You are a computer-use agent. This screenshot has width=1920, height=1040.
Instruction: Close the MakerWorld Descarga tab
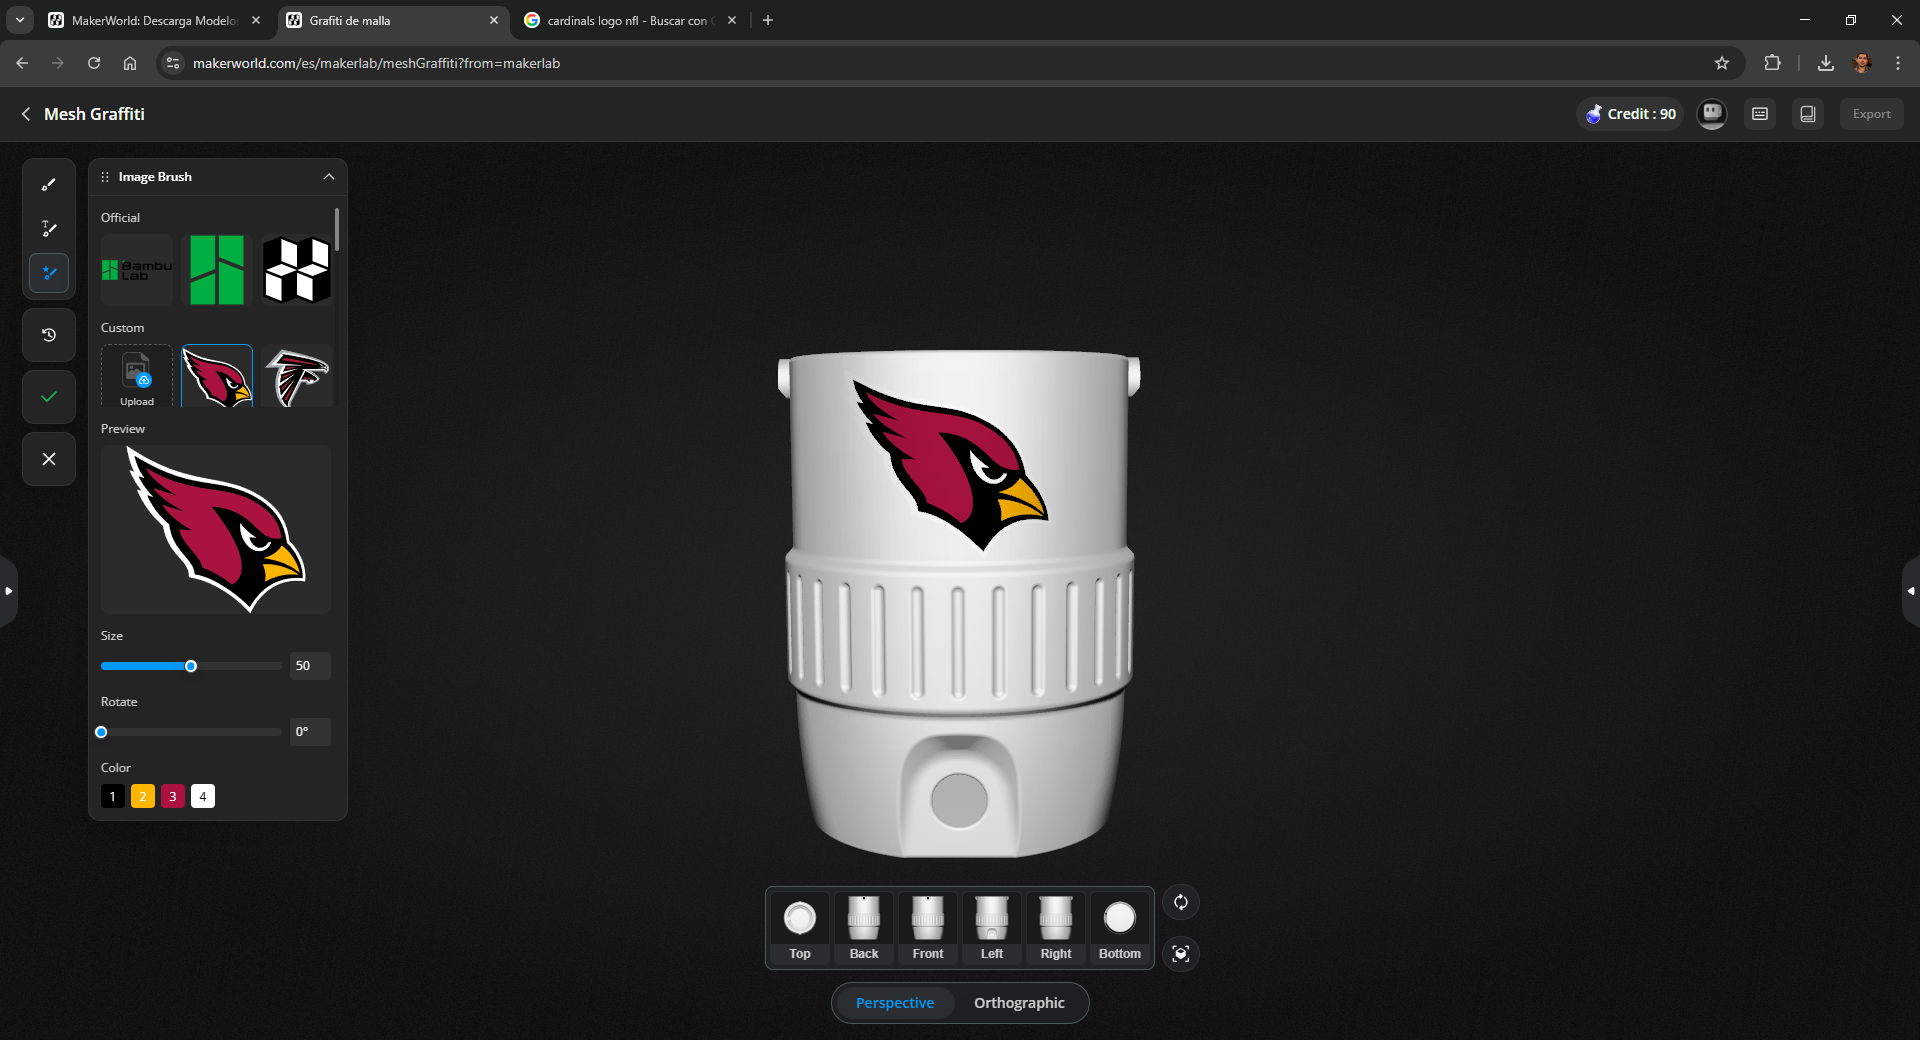(256, 20)
